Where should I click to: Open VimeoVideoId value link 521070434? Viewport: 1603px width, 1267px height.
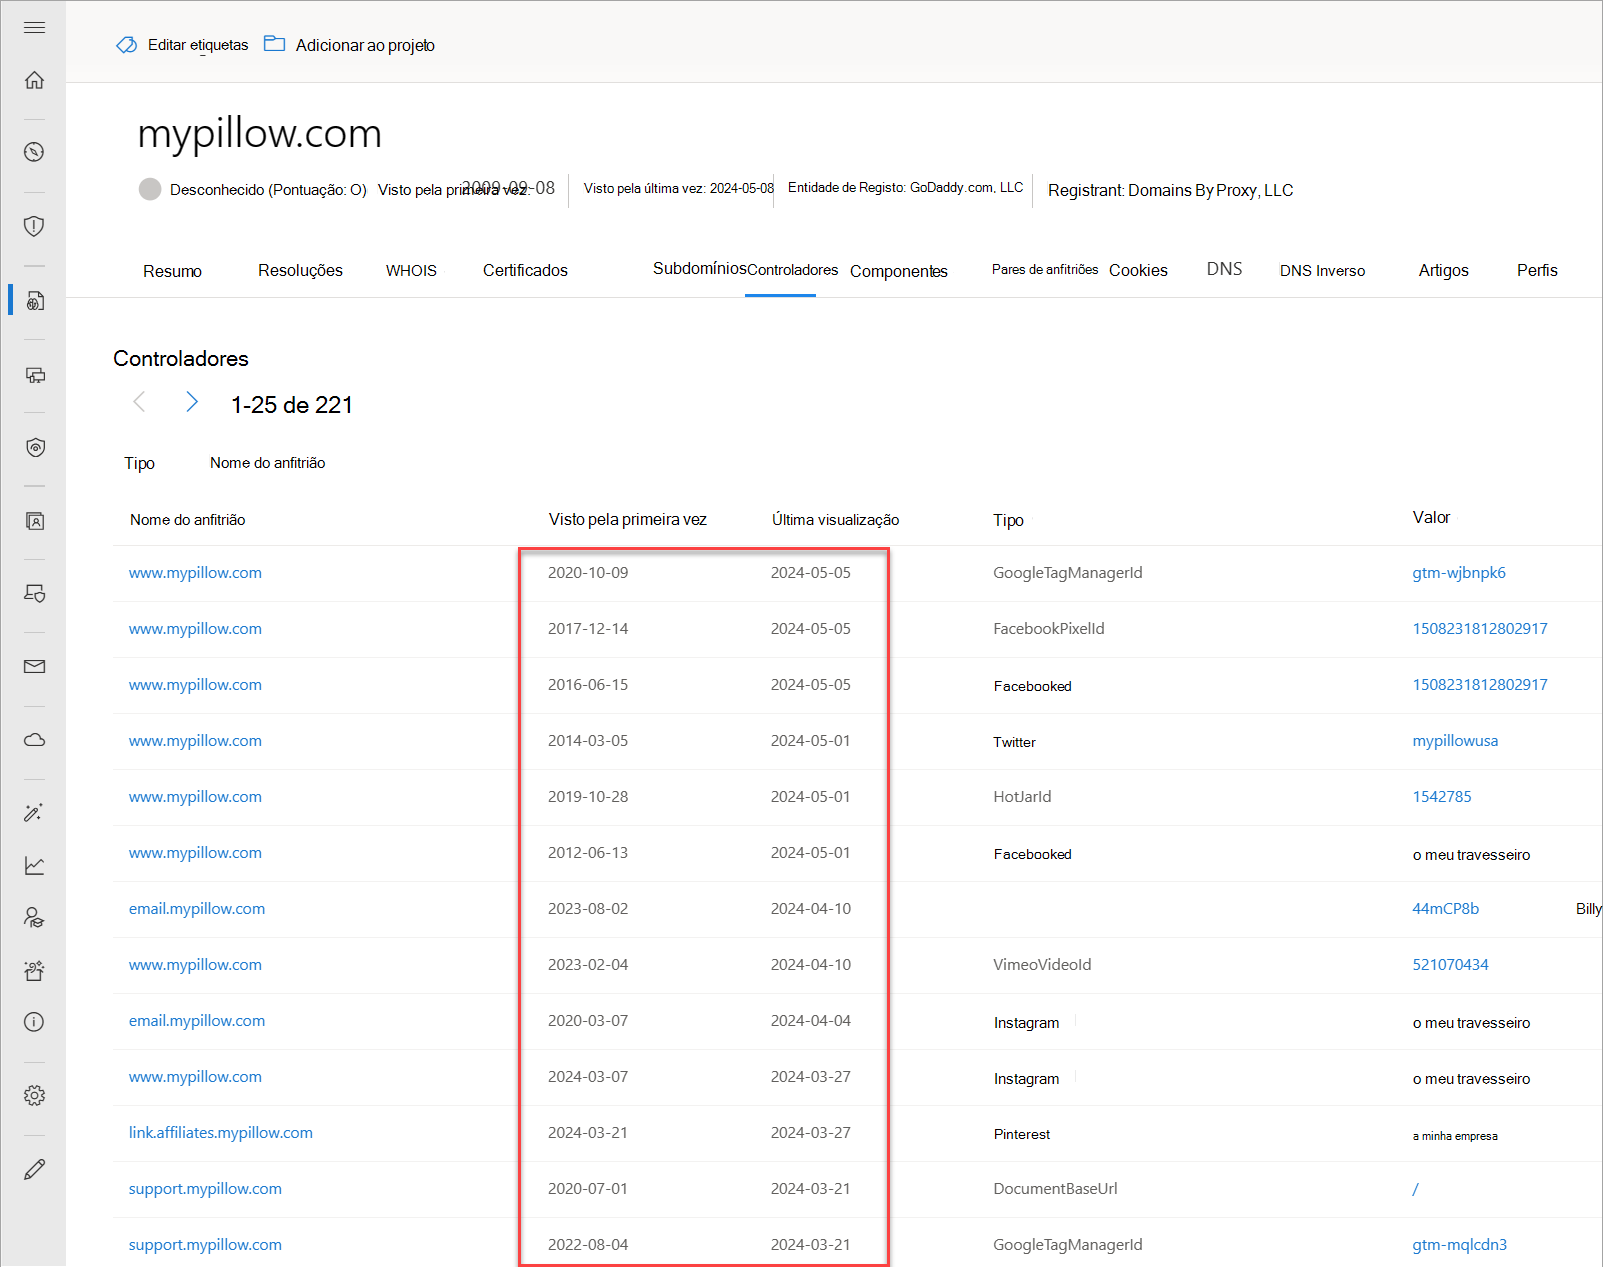point(1450,965)
